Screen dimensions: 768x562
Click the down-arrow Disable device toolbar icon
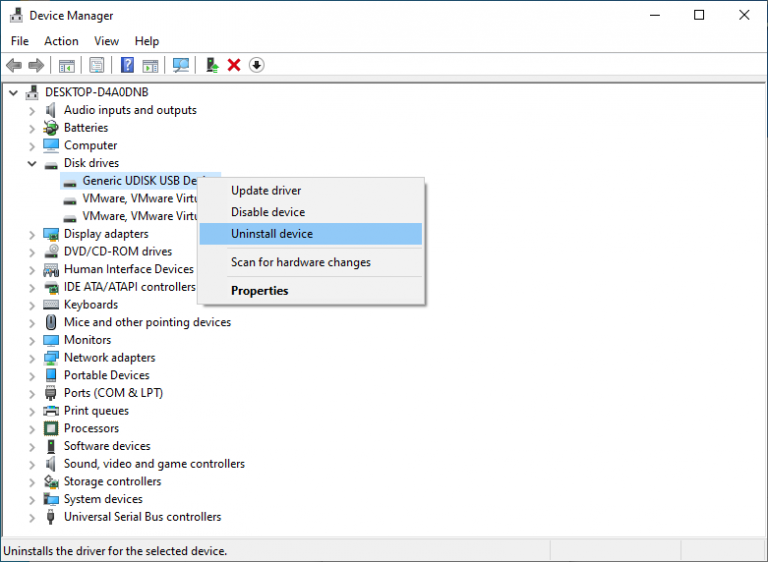257,65
